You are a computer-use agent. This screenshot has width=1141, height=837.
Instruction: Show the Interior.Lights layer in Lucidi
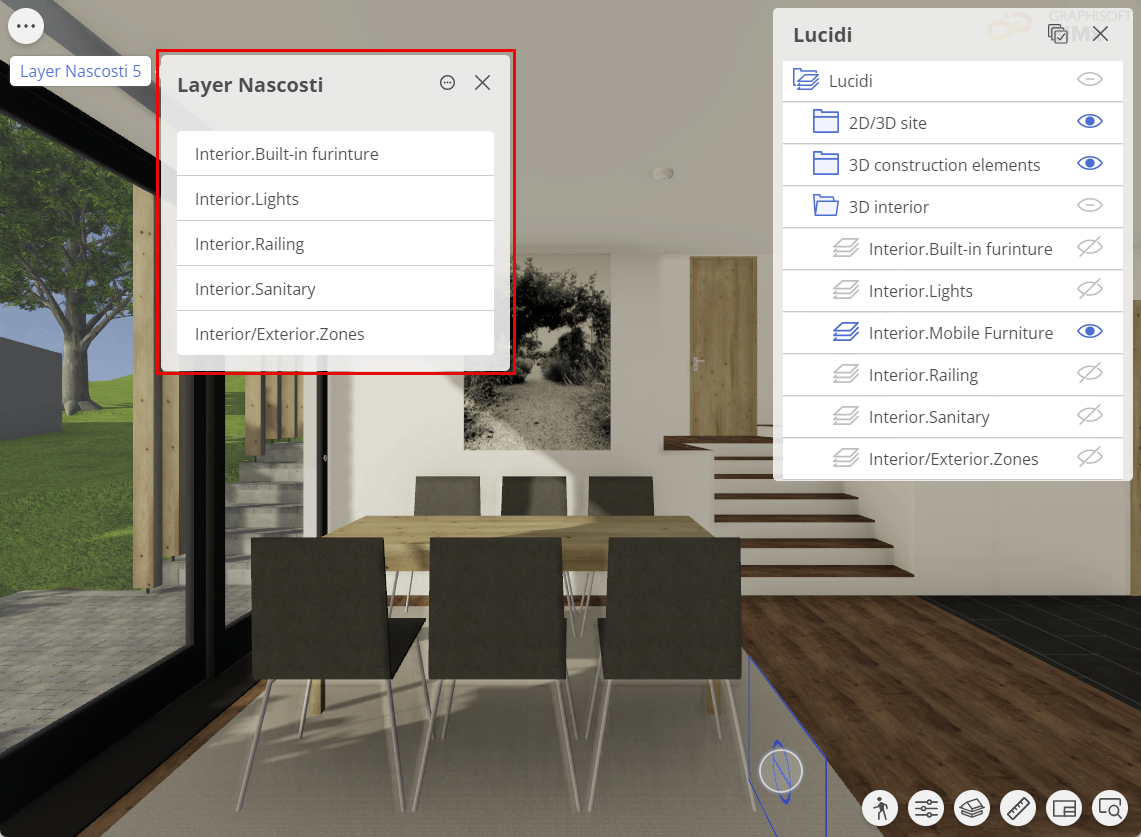coord(1089,290)
